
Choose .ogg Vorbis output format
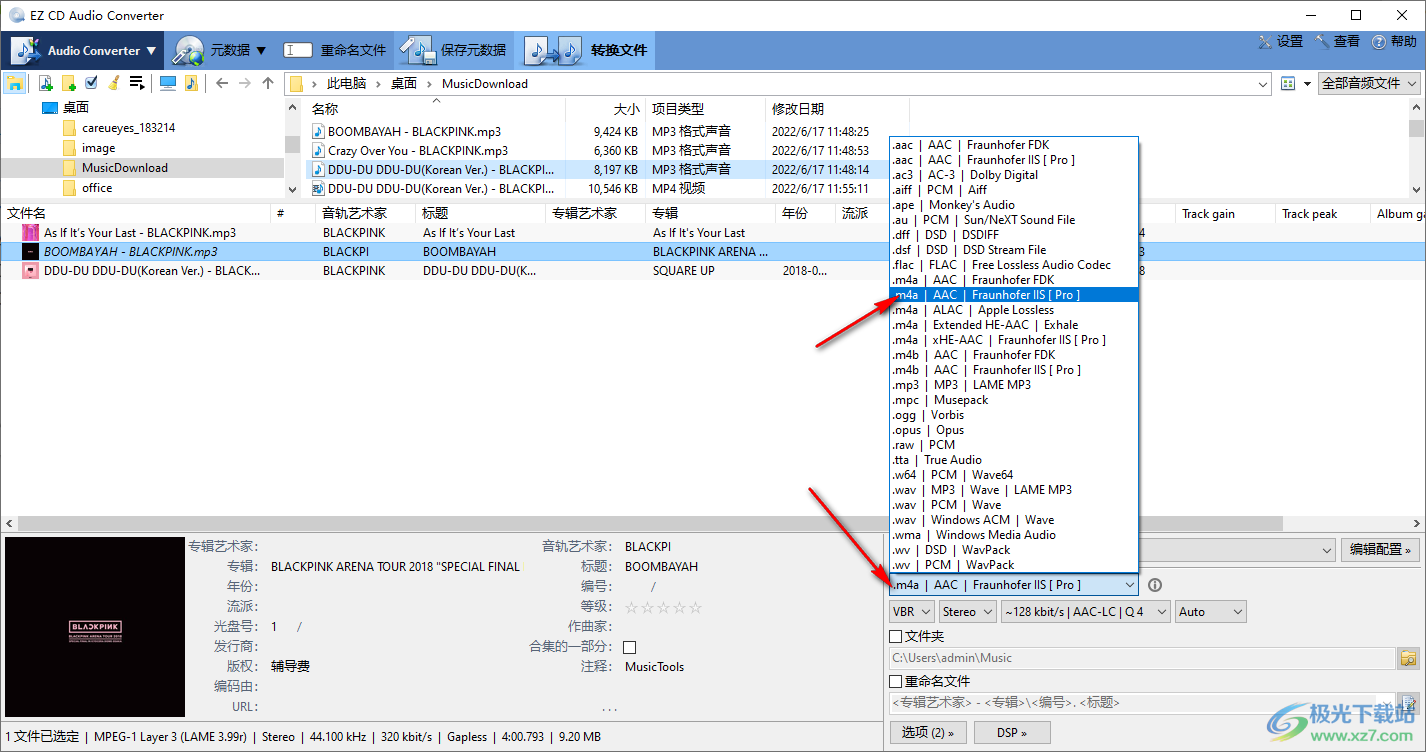1013,415
